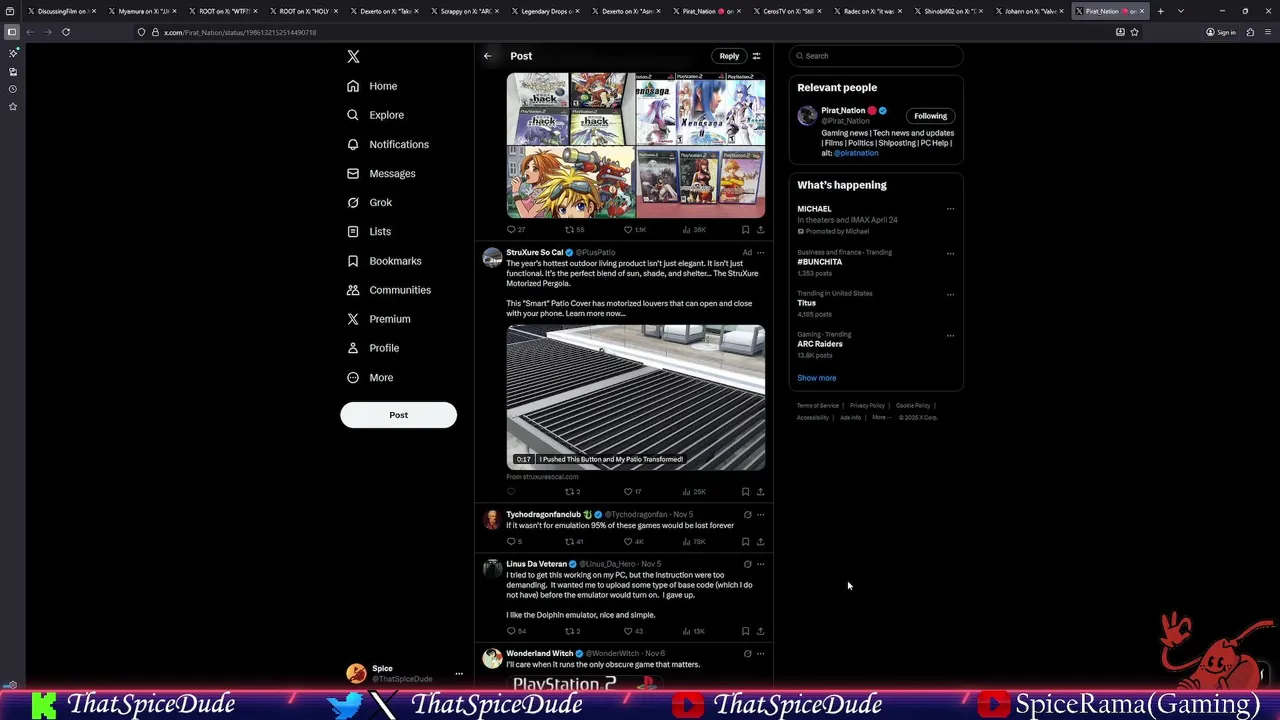Share Tychodragonfanclub's reply
Viewport: 1280px width, 720px height.
(x=760, y=542)
